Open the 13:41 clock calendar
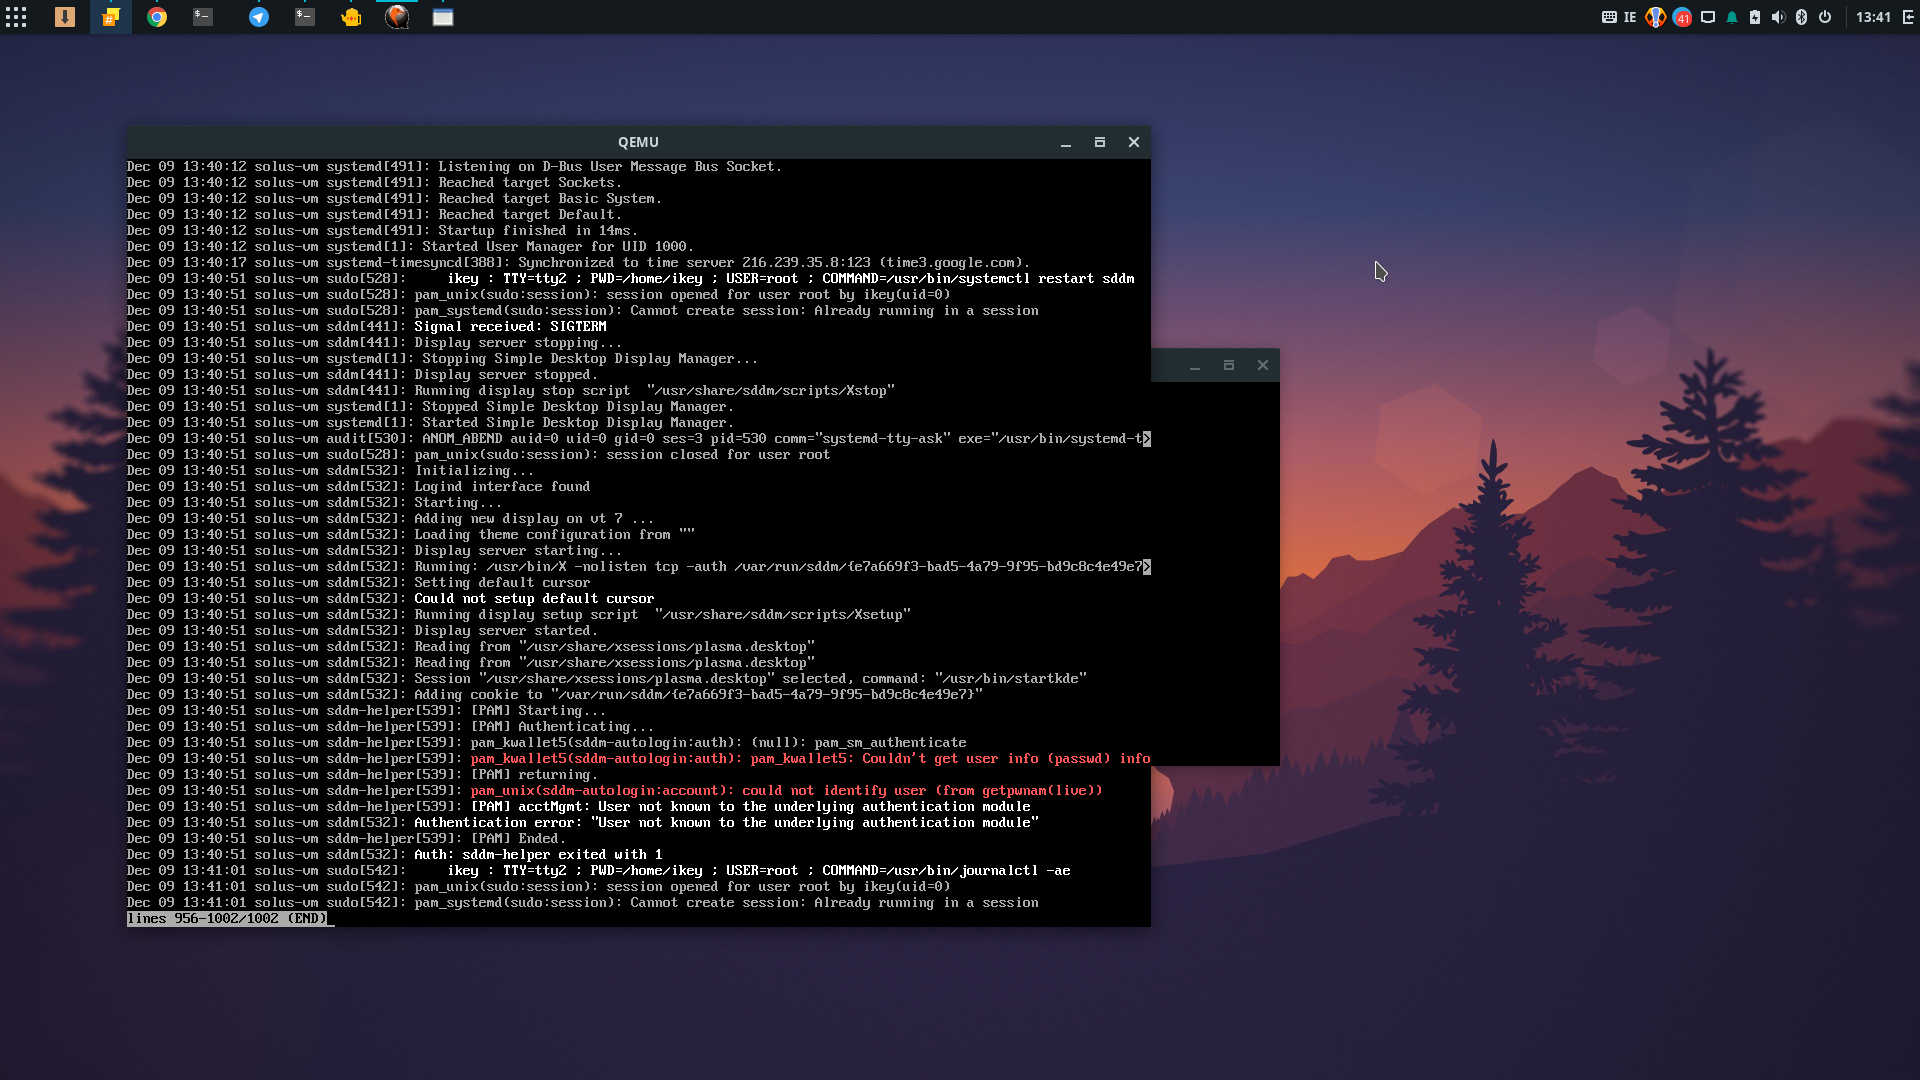This screenshot has height=1080, width=1920. (x=1873, y=17)
